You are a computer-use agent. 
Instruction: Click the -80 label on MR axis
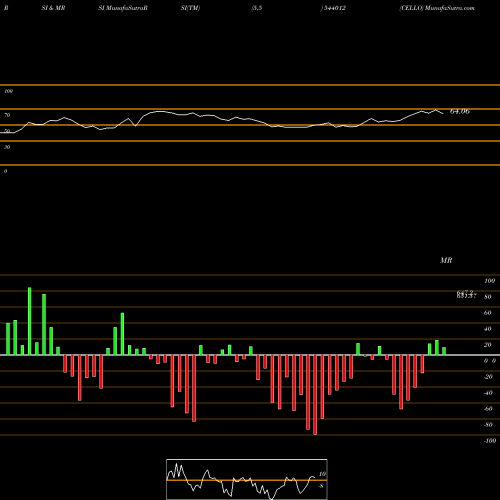(x=488, y=425)
